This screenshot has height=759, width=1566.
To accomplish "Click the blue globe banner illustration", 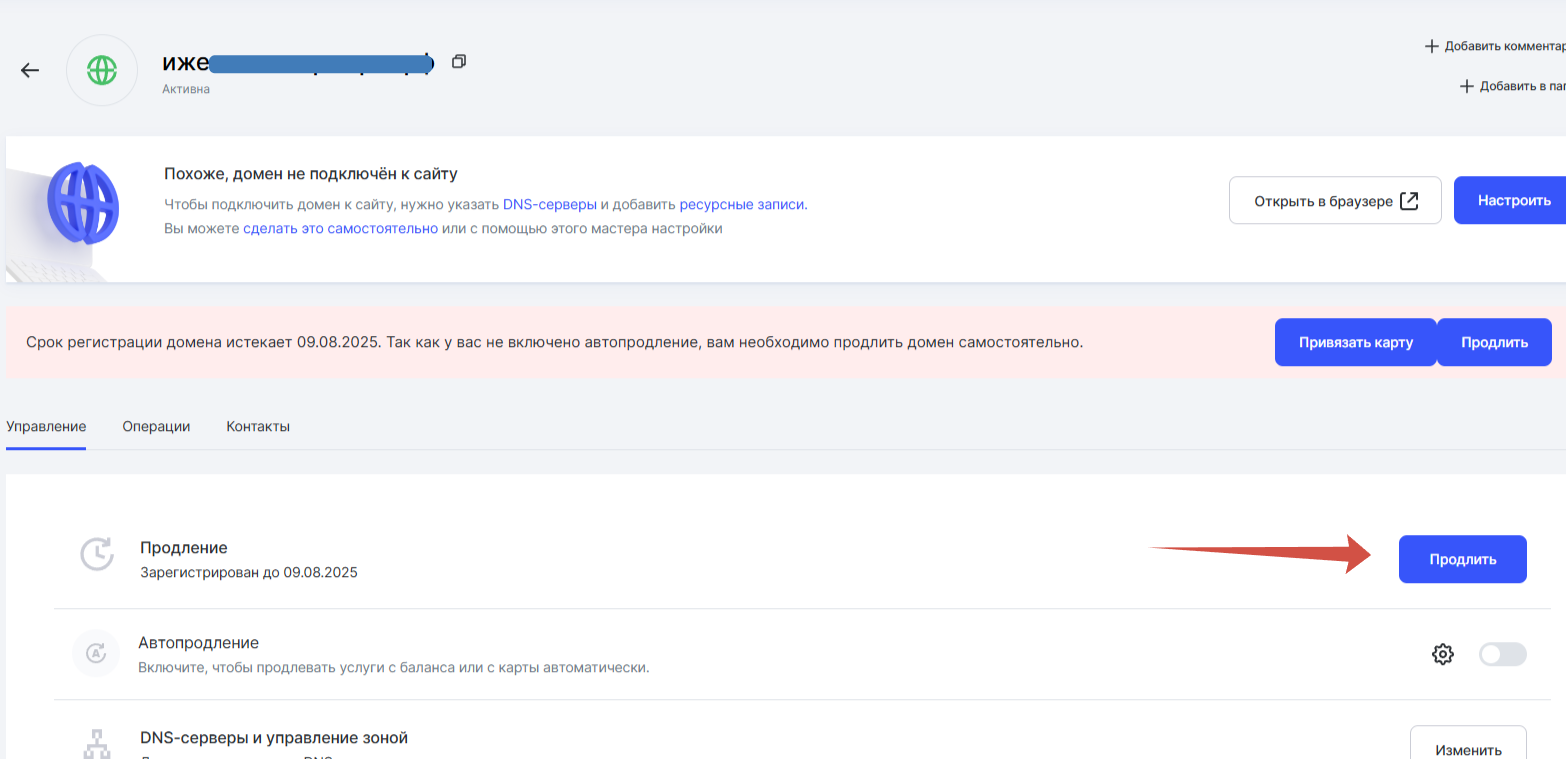I will (x=83, y=203).
